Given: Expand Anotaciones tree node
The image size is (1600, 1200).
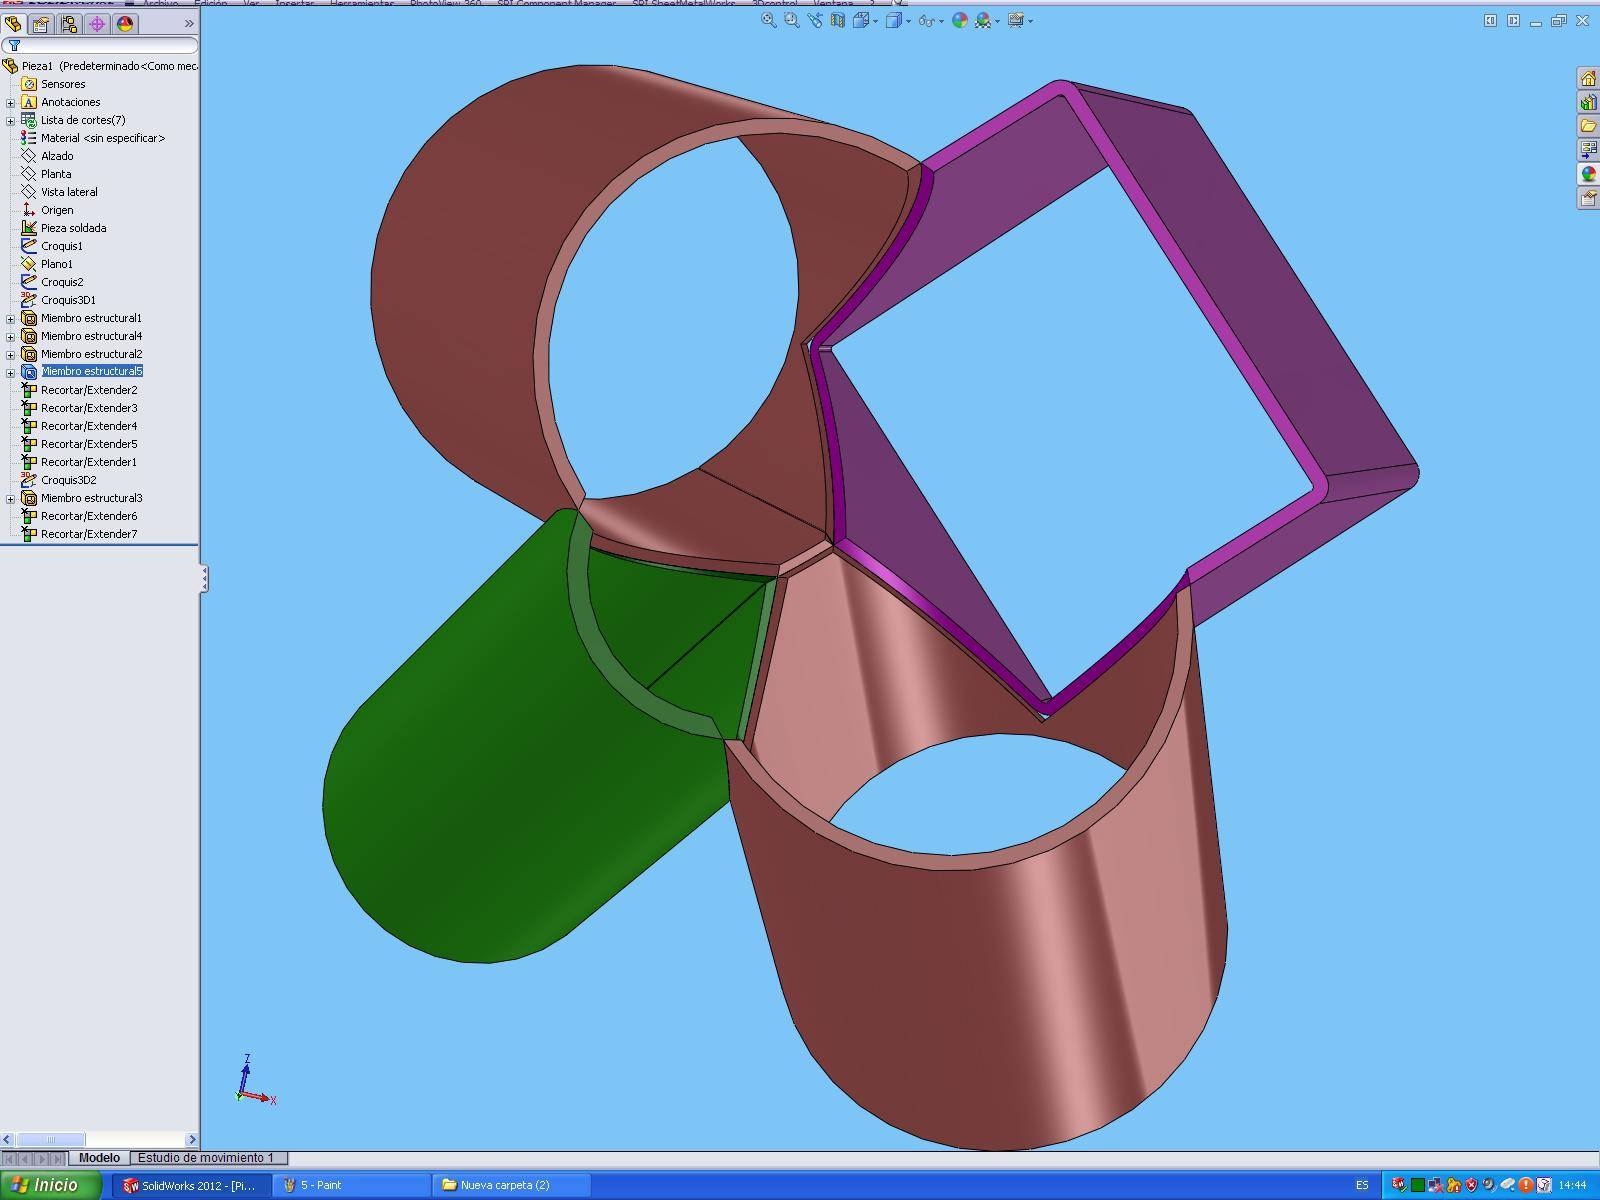Looking at the screenshot, I should pos(10,102).
